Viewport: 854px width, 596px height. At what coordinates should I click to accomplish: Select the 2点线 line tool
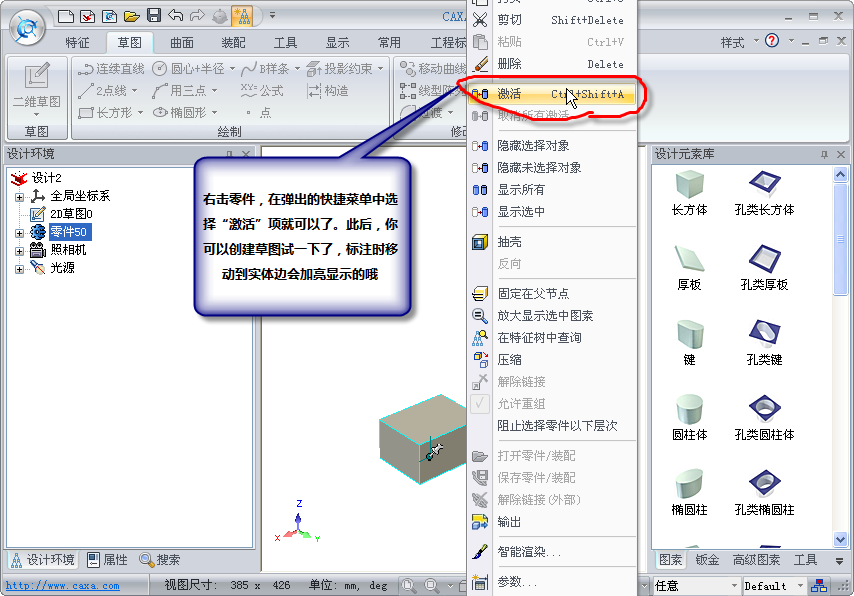point(102,90)
